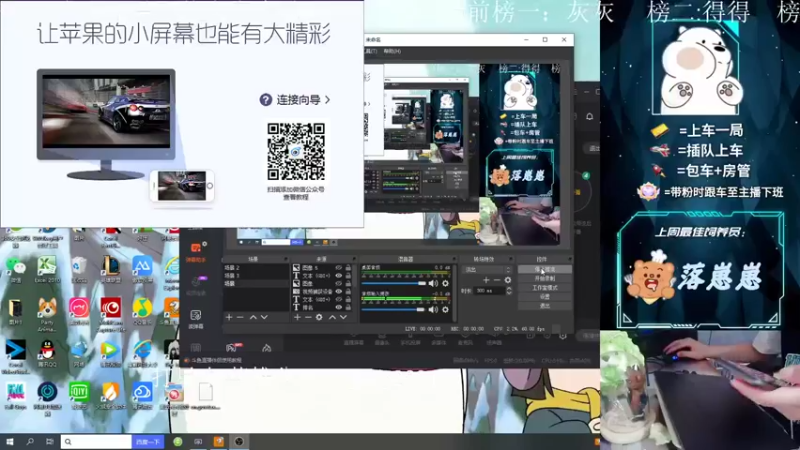The width and height of the screenshot is (800, 450).
Task: Remove the selected scene with minus icon
Action: tap(240, 317)
